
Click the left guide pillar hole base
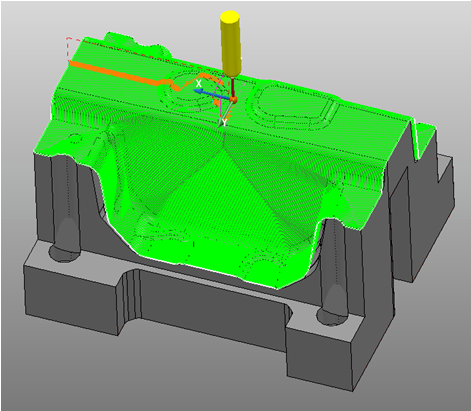pos(65,253)
